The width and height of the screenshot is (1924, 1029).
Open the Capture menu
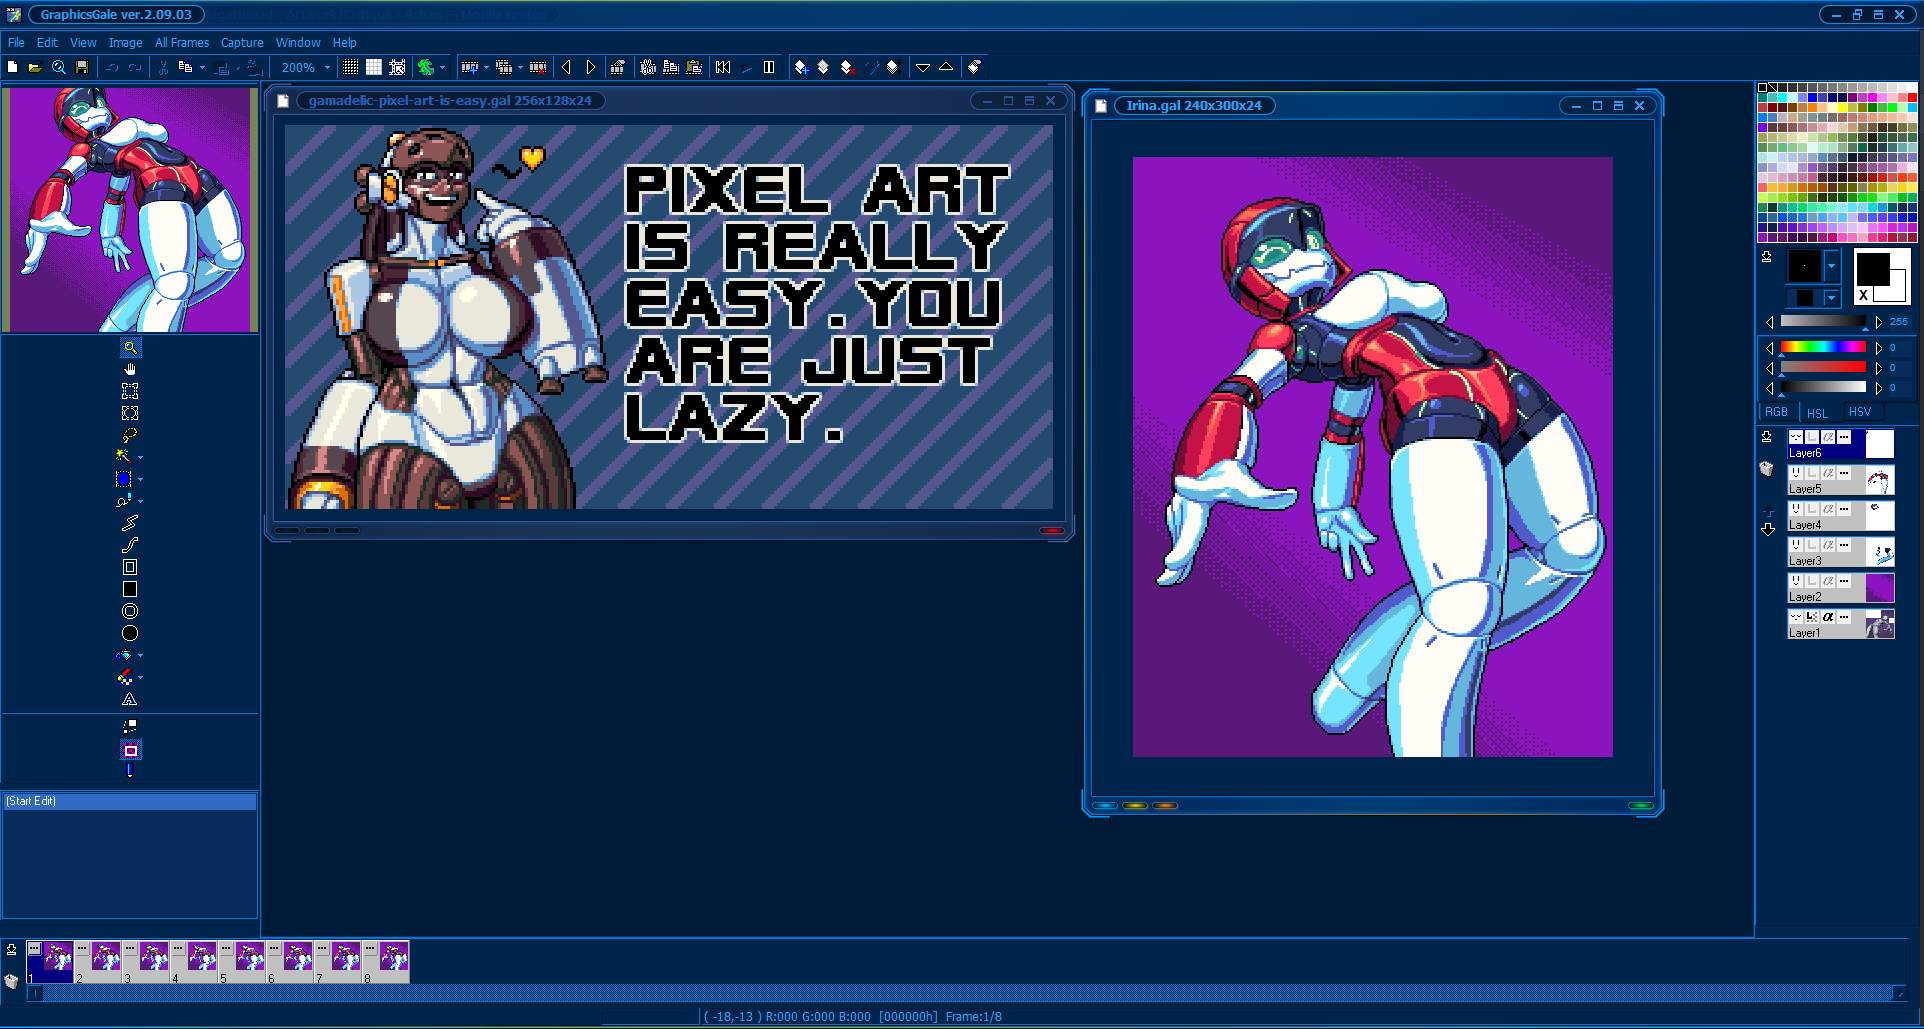(242, 43)
